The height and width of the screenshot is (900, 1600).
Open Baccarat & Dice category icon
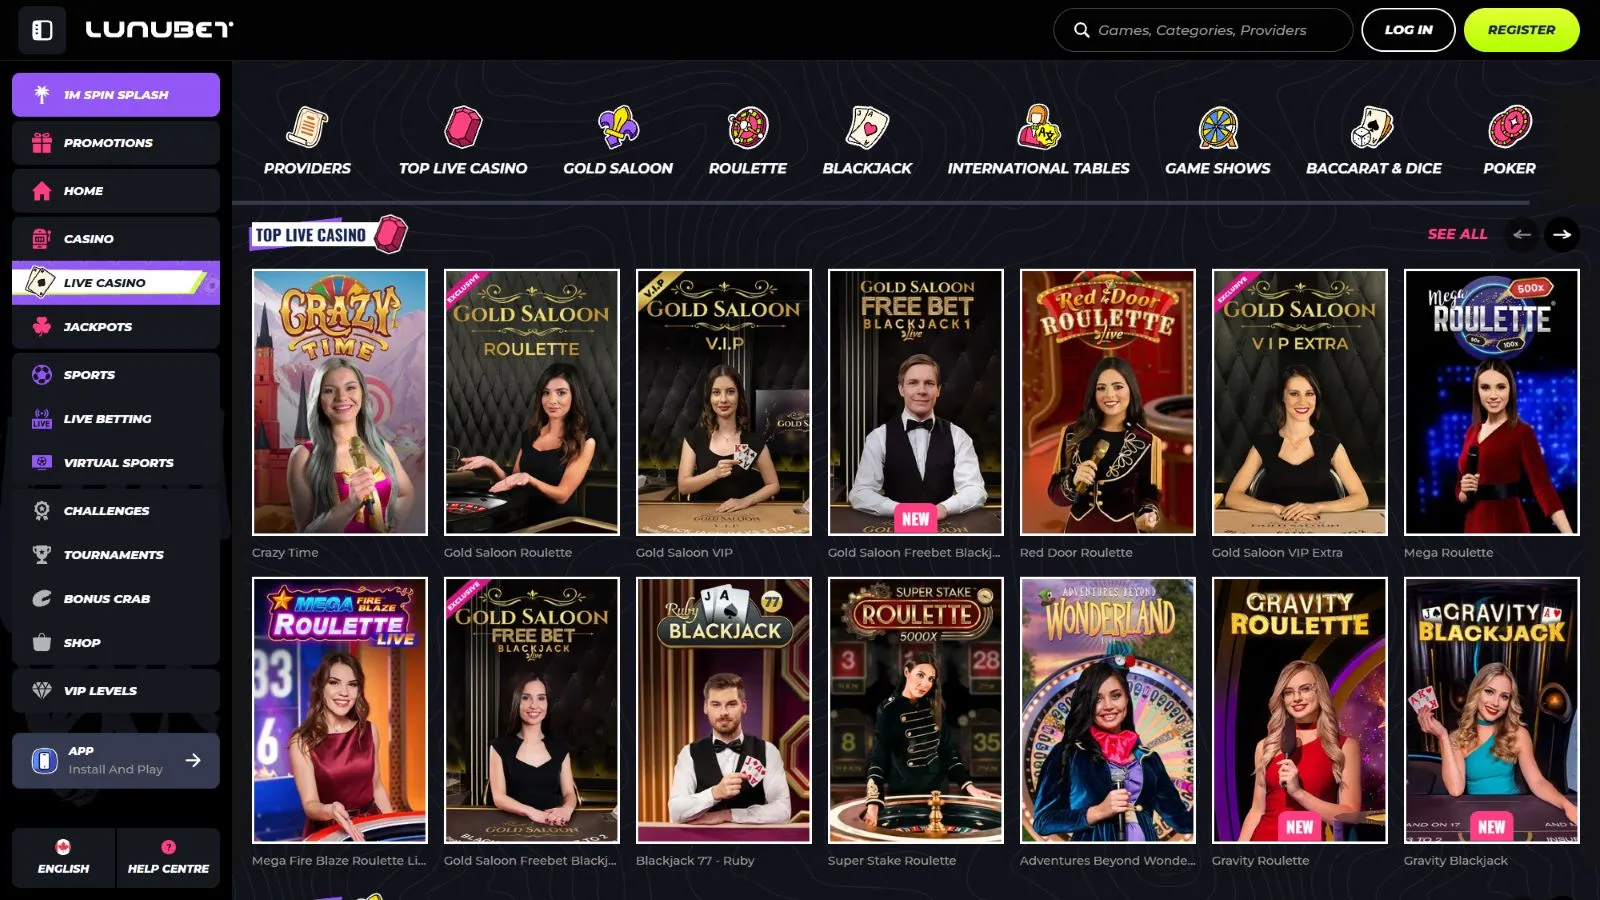tap(1373, 128)
